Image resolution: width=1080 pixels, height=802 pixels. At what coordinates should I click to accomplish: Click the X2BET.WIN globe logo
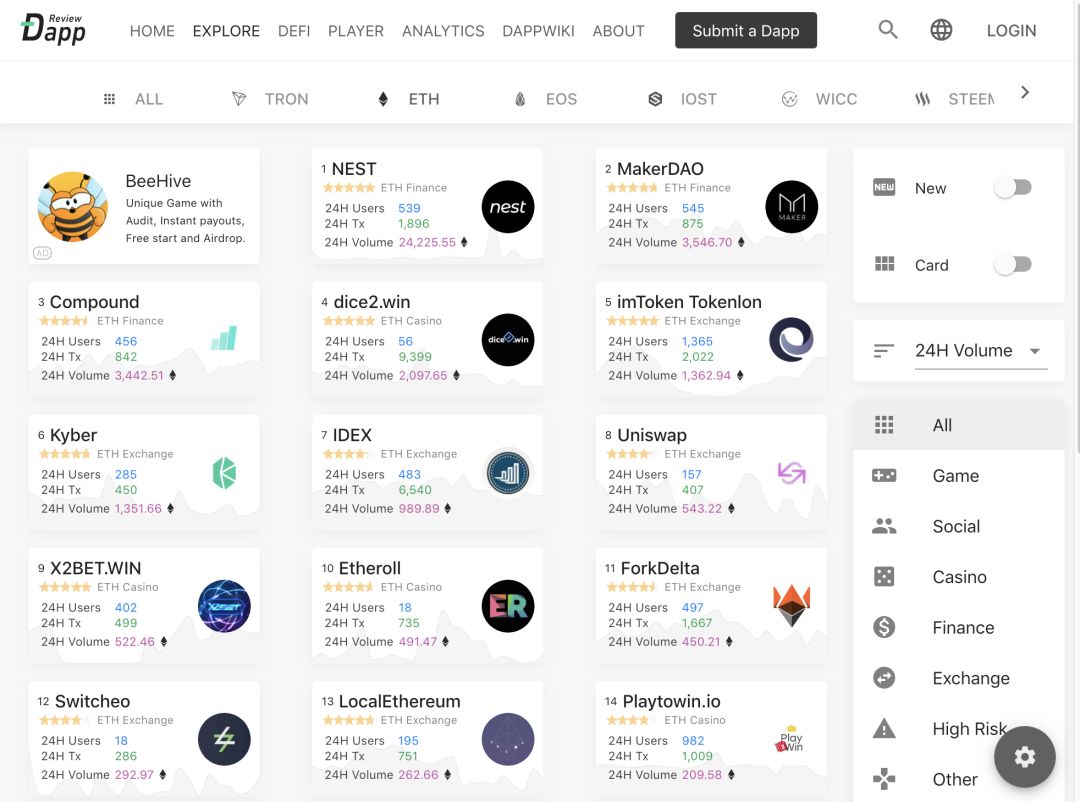pyautogui.click(x=224, y=606)
